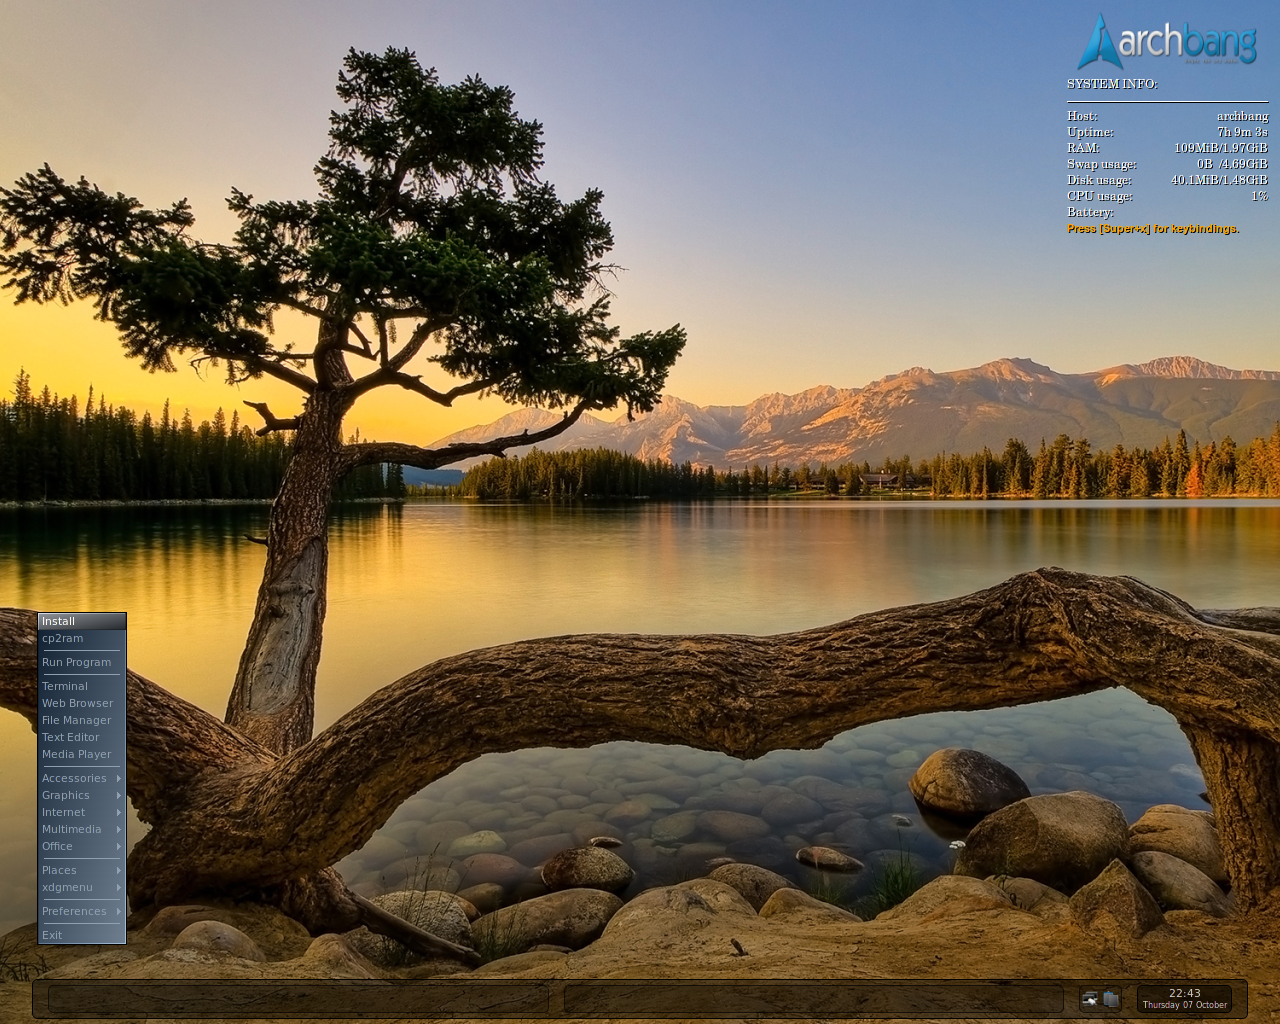Viewport: 1280px width, 1024px height.
Task: Click the Disk usage value '40.1MiB/1.48GB'
Action: [1220, 180]
